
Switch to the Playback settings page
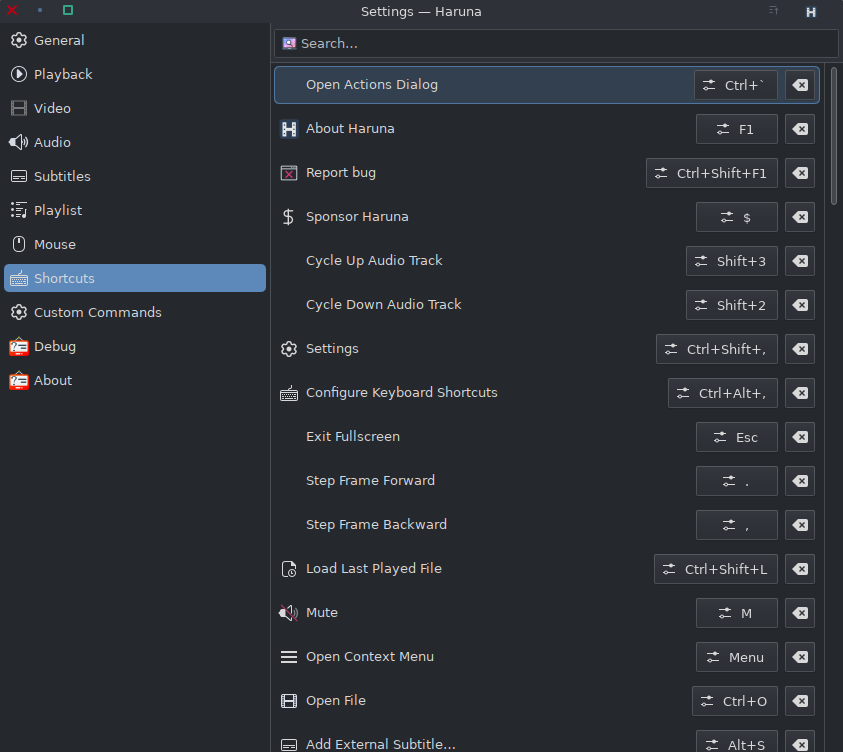tap(63, 75)
